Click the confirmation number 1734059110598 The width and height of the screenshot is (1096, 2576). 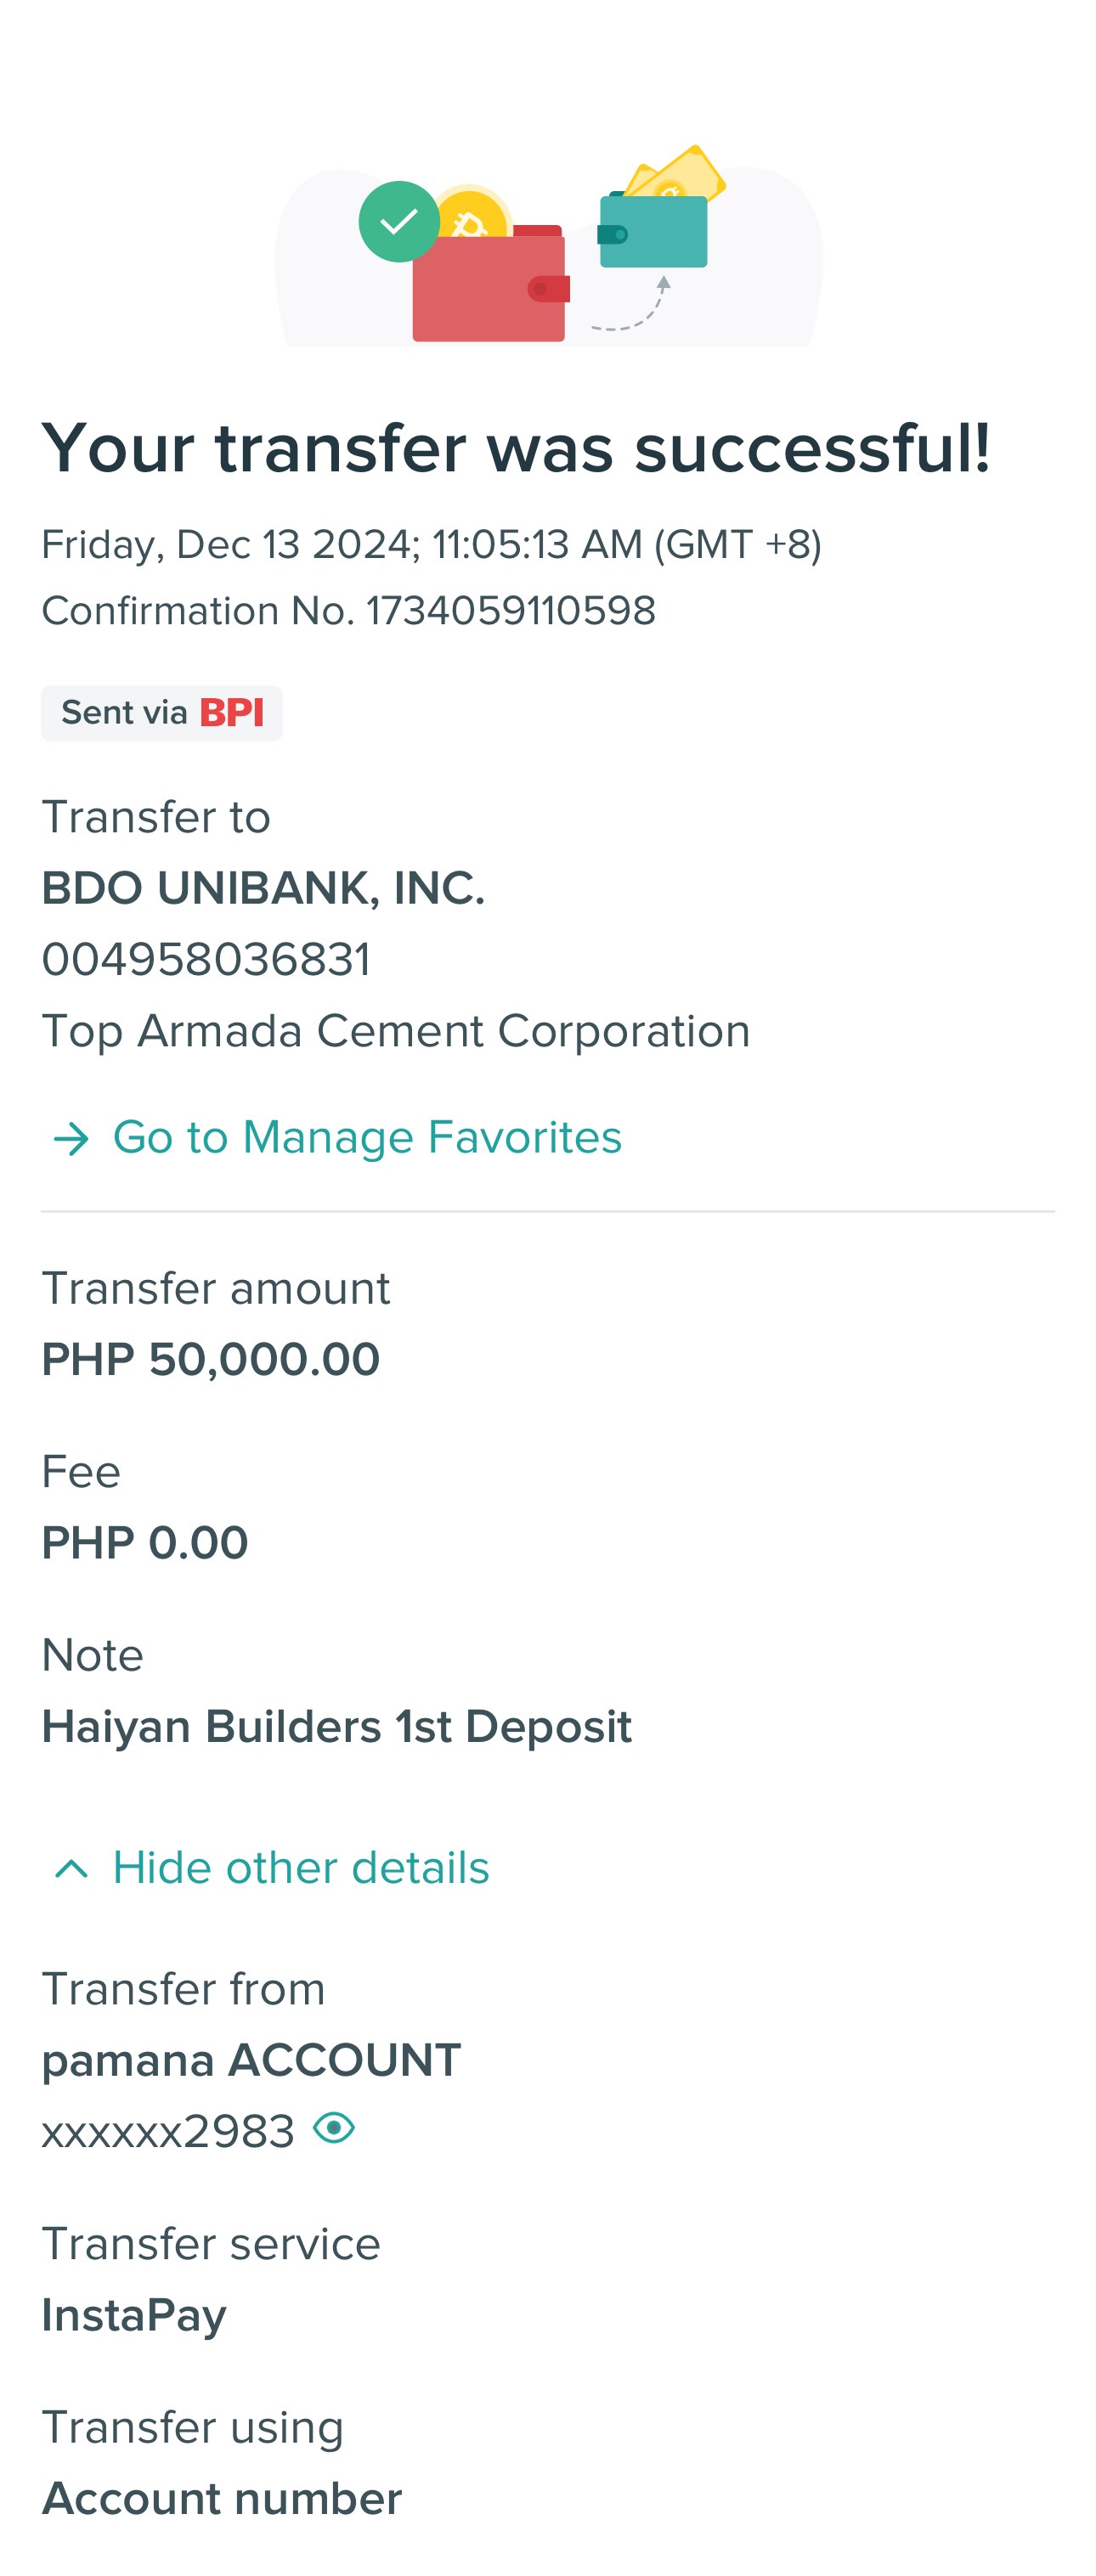510,611
